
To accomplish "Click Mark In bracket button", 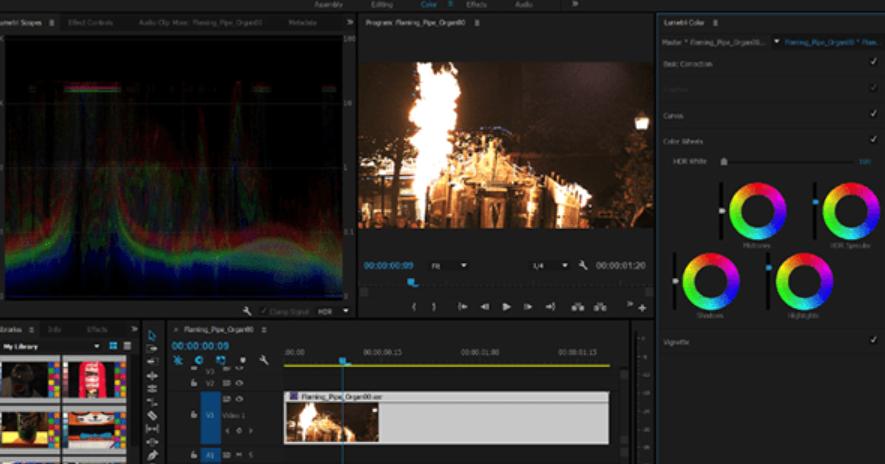I will [414, 307].
